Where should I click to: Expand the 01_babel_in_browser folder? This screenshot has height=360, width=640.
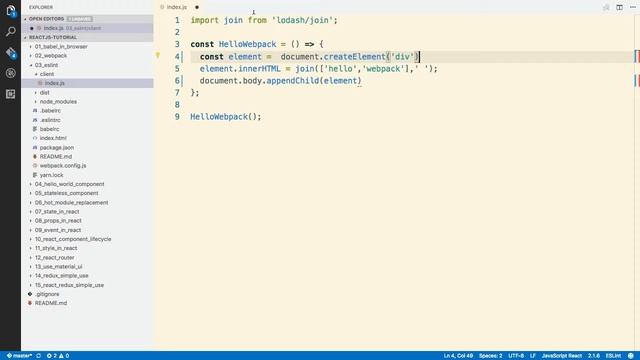[x=61, y=47]
